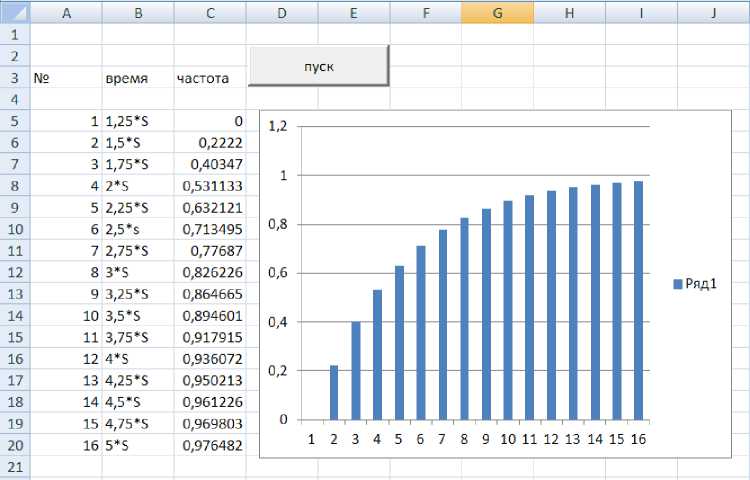Select row 21 header

pyautogui.click(x=15, y=467)
